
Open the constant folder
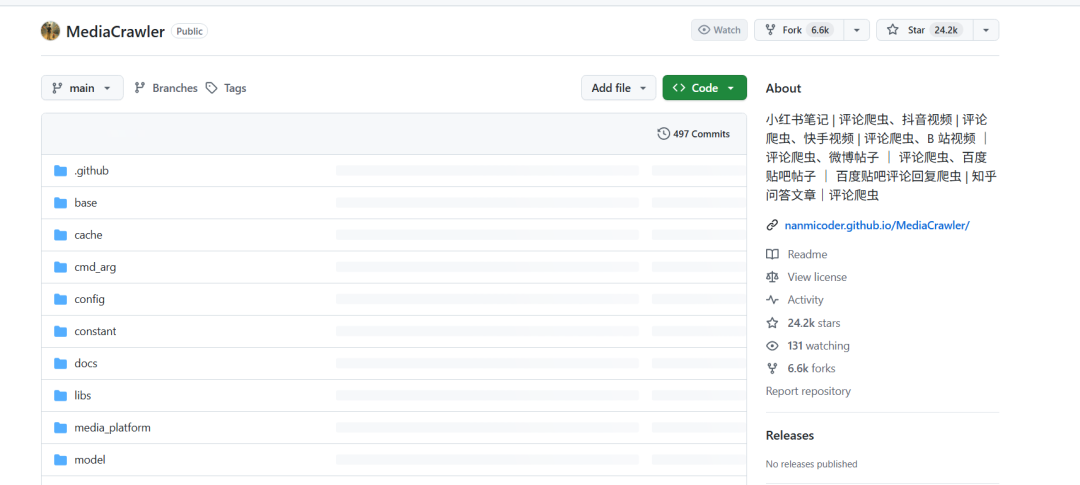coord(96,331)
